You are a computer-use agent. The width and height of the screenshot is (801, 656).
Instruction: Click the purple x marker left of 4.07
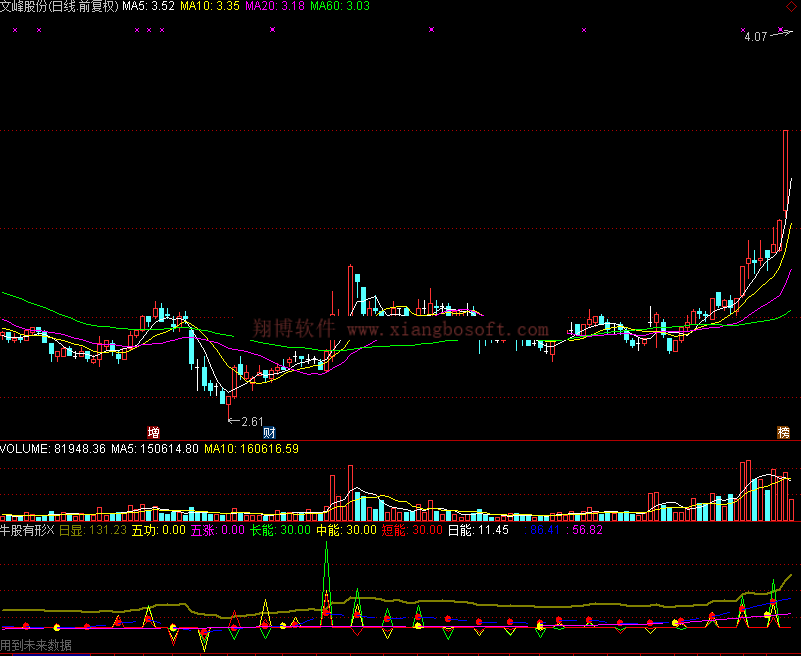pos(743,30)
